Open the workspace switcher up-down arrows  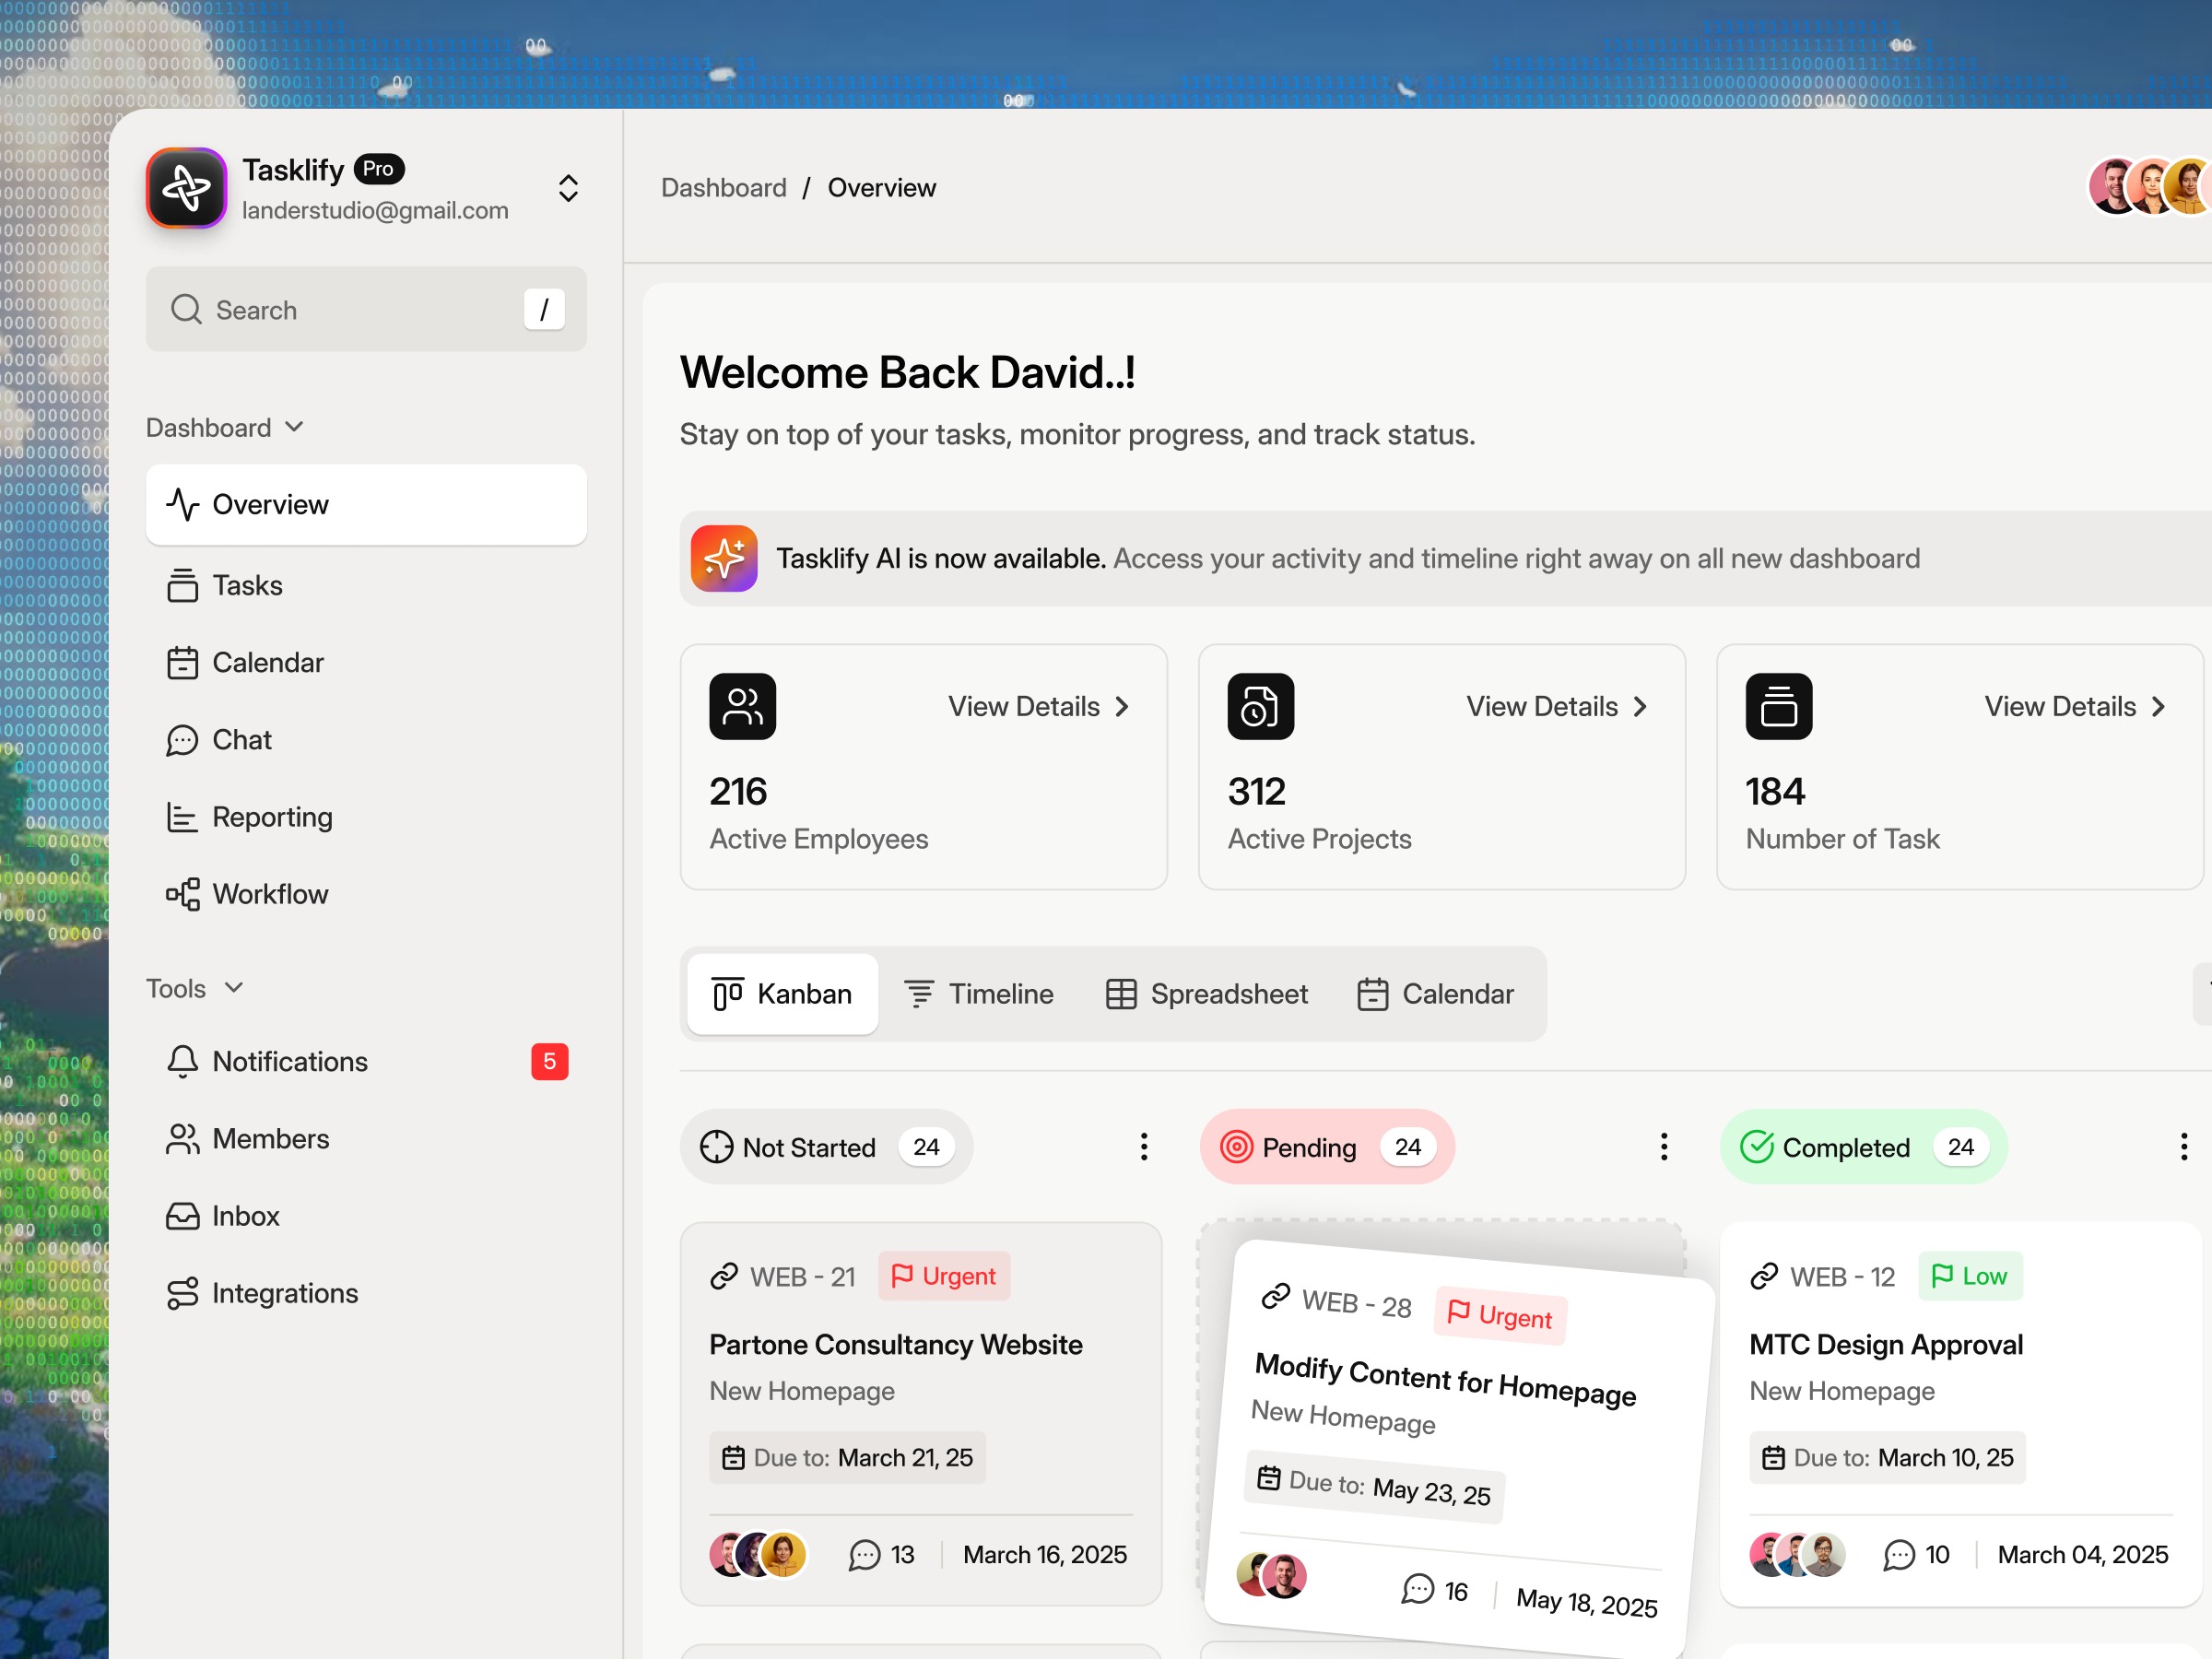(x=568, y=188)
